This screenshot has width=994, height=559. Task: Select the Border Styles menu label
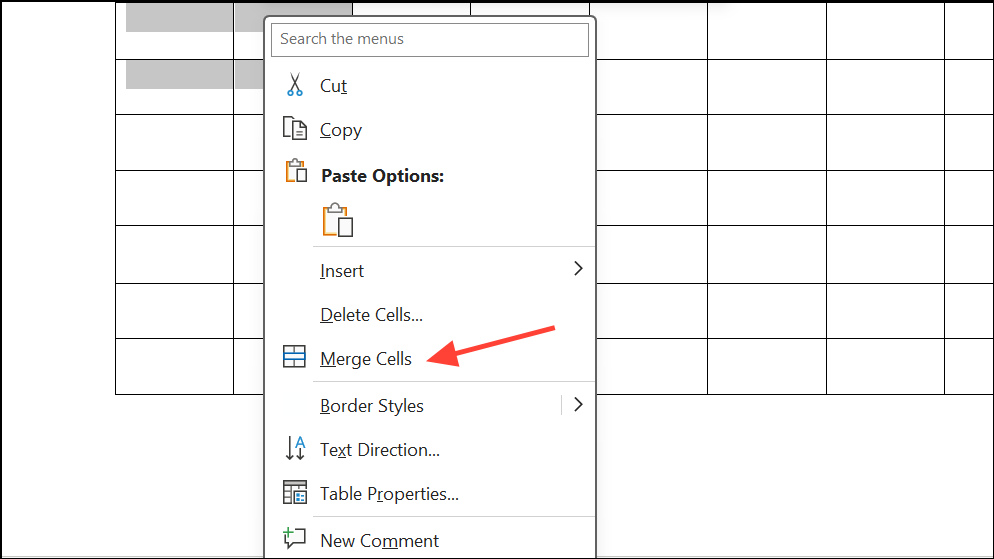pyautogui.click(x=371, y=406)
